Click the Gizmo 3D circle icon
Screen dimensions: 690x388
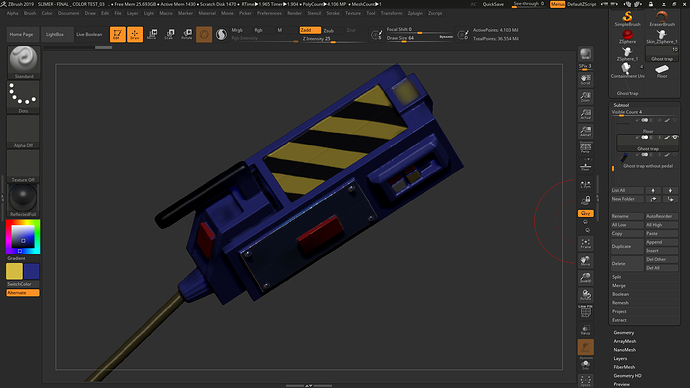point(204,34)
